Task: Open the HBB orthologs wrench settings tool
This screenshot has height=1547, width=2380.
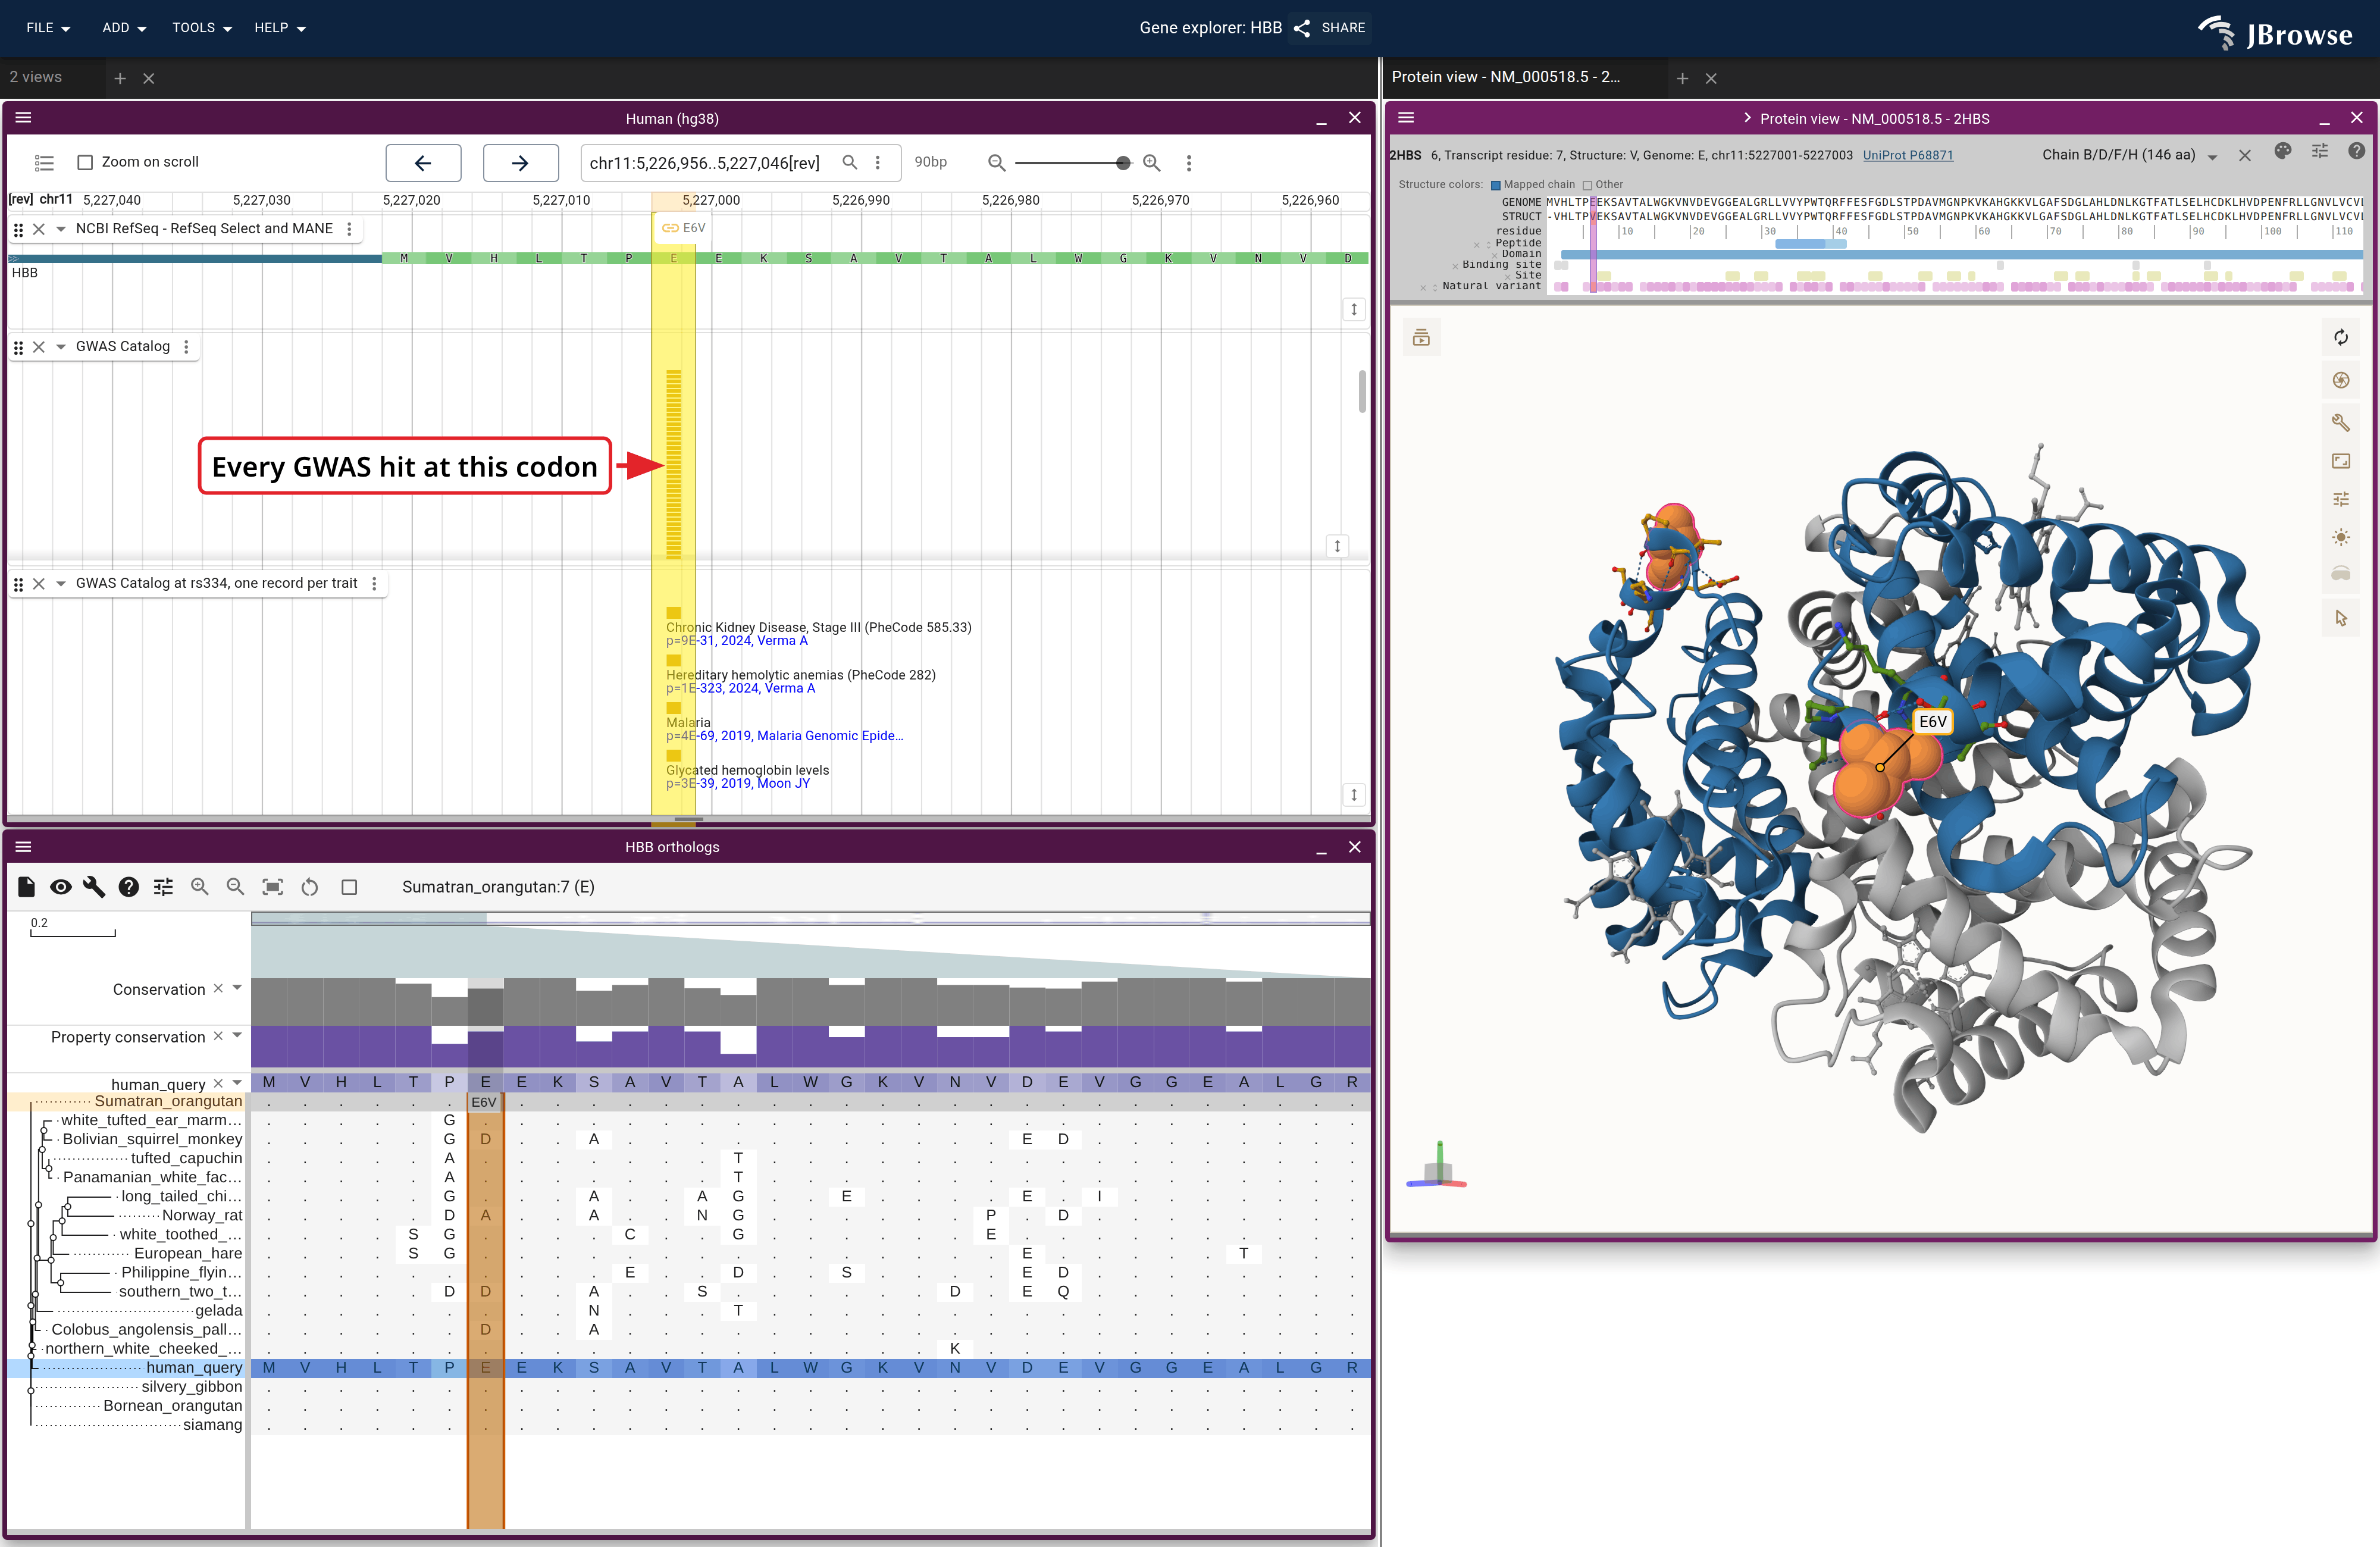Action: tap(94, 887)
